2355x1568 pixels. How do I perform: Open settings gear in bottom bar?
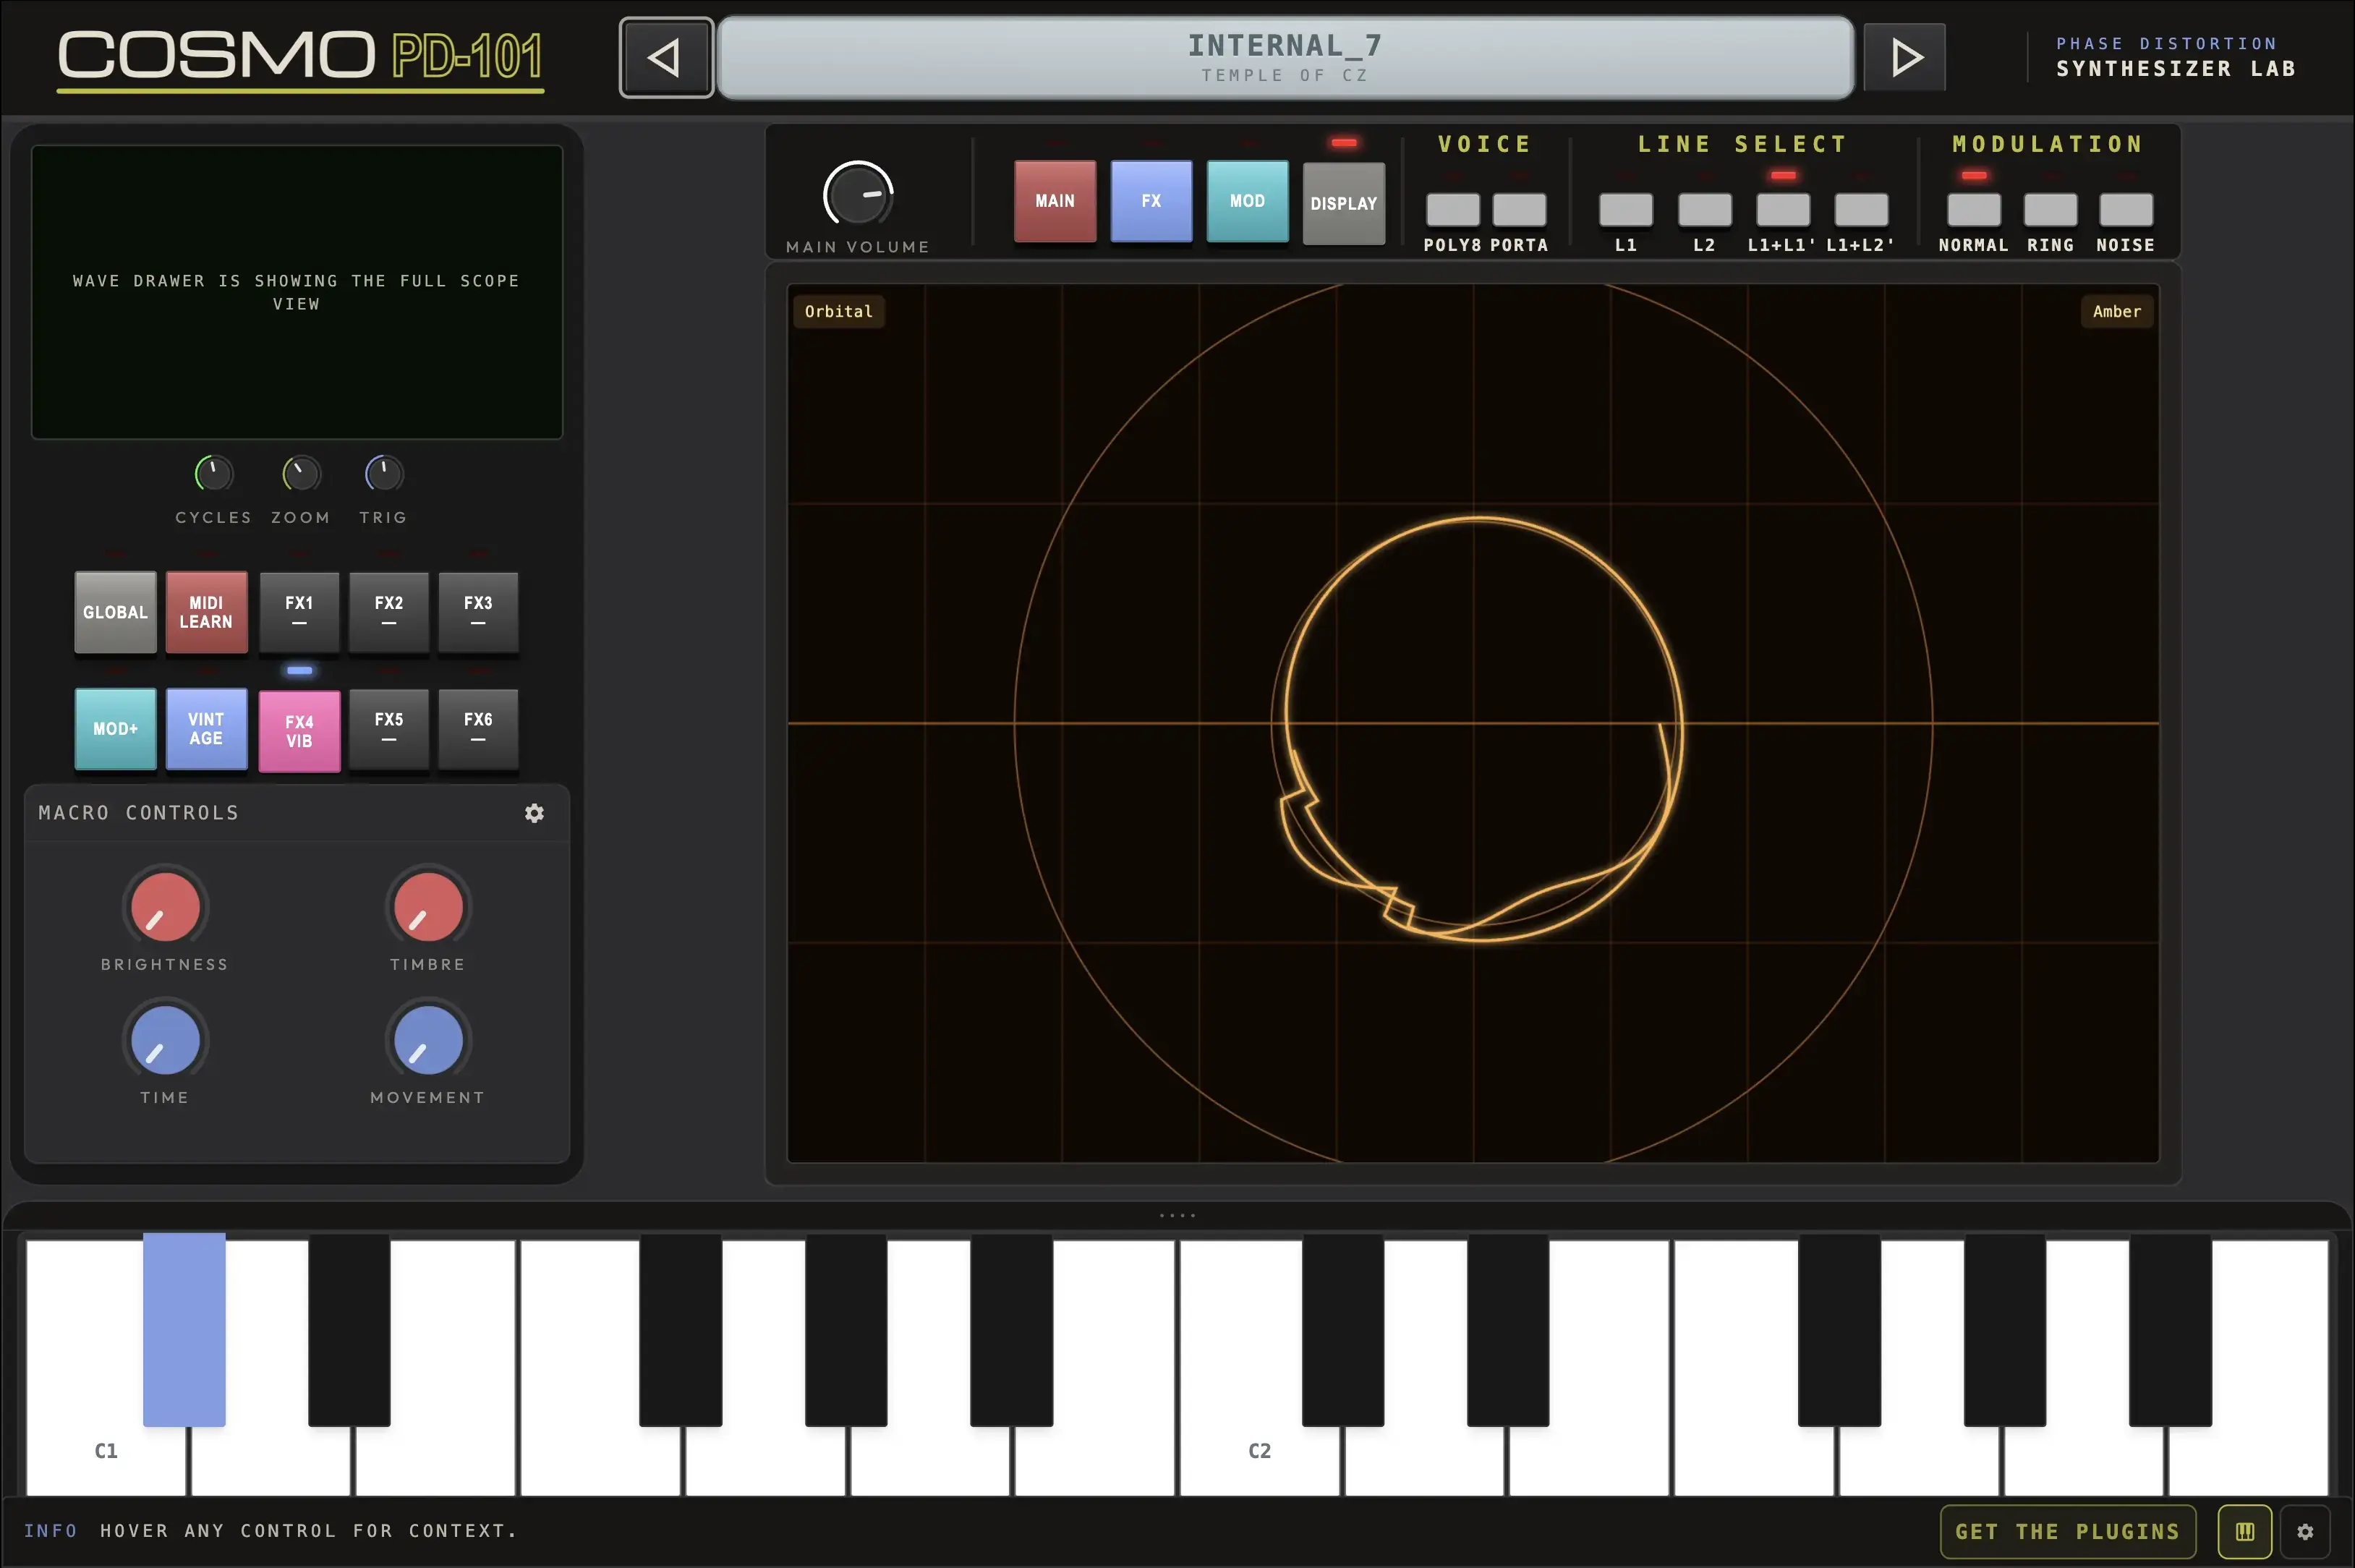click(x=2305, y=1531)
